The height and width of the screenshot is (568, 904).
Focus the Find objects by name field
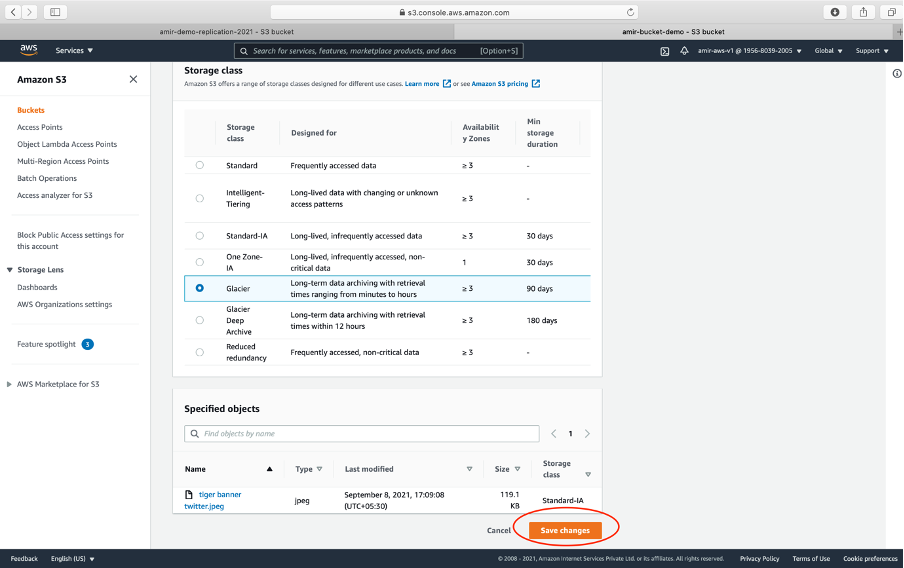(x=361, y=434)
